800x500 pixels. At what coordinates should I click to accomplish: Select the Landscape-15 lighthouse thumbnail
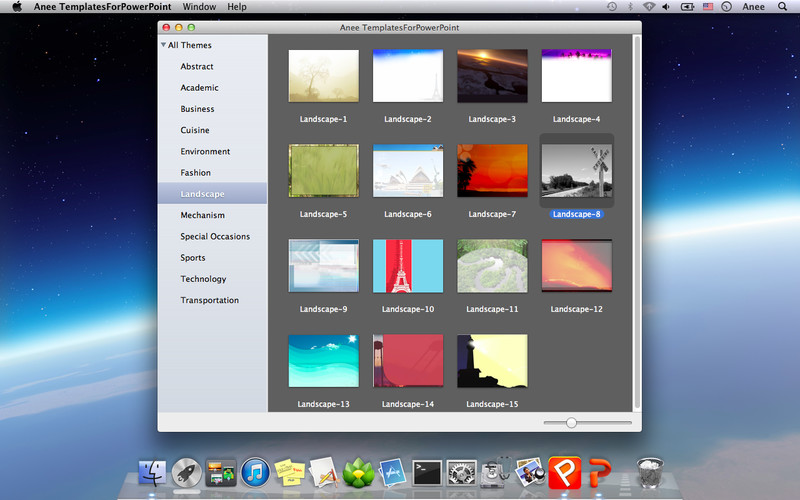(x=492, y=361)
